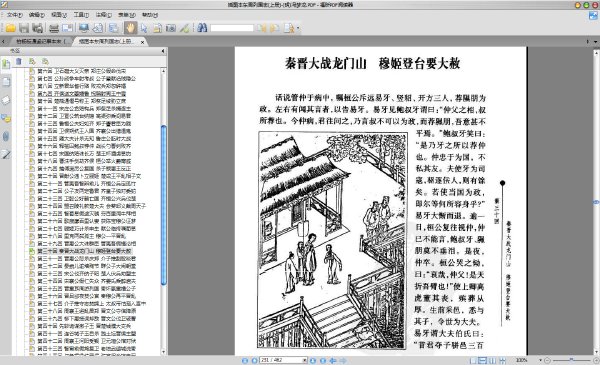Screen dimensions: 600x365
Task: Click bookmarks panel scroll down arrow
Action: (x=164, y=352)
